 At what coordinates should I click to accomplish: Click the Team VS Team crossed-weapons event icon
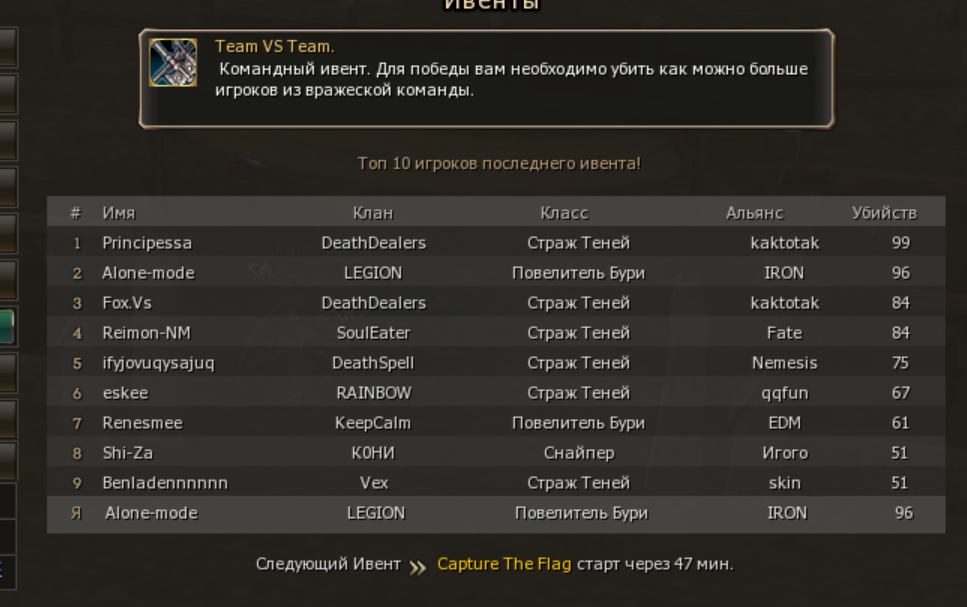click(173, 62)
